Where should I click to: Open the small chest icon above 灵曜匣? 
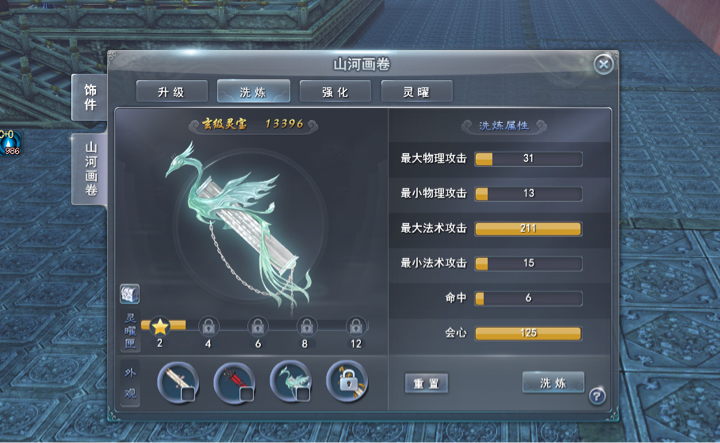coord(130,294)
